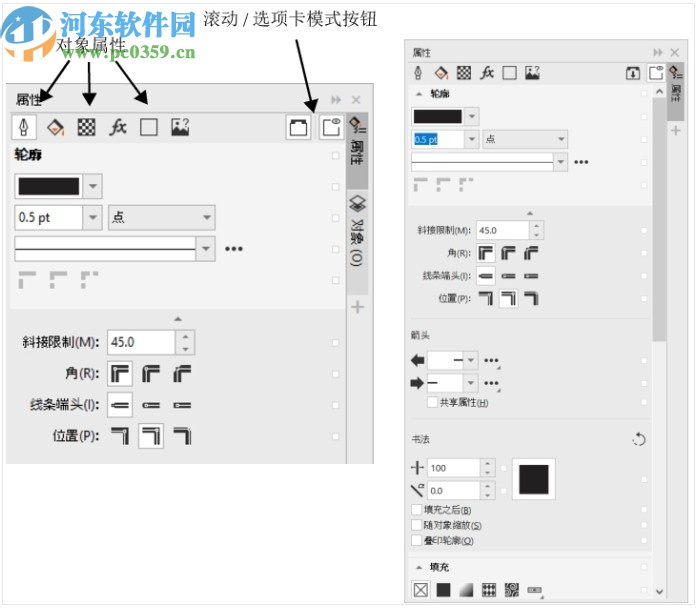Image resolution: width=698 pixels, height=610 pixels.
Task: Open the Bitmap image tab in left panel
Action: click(180, 127)
